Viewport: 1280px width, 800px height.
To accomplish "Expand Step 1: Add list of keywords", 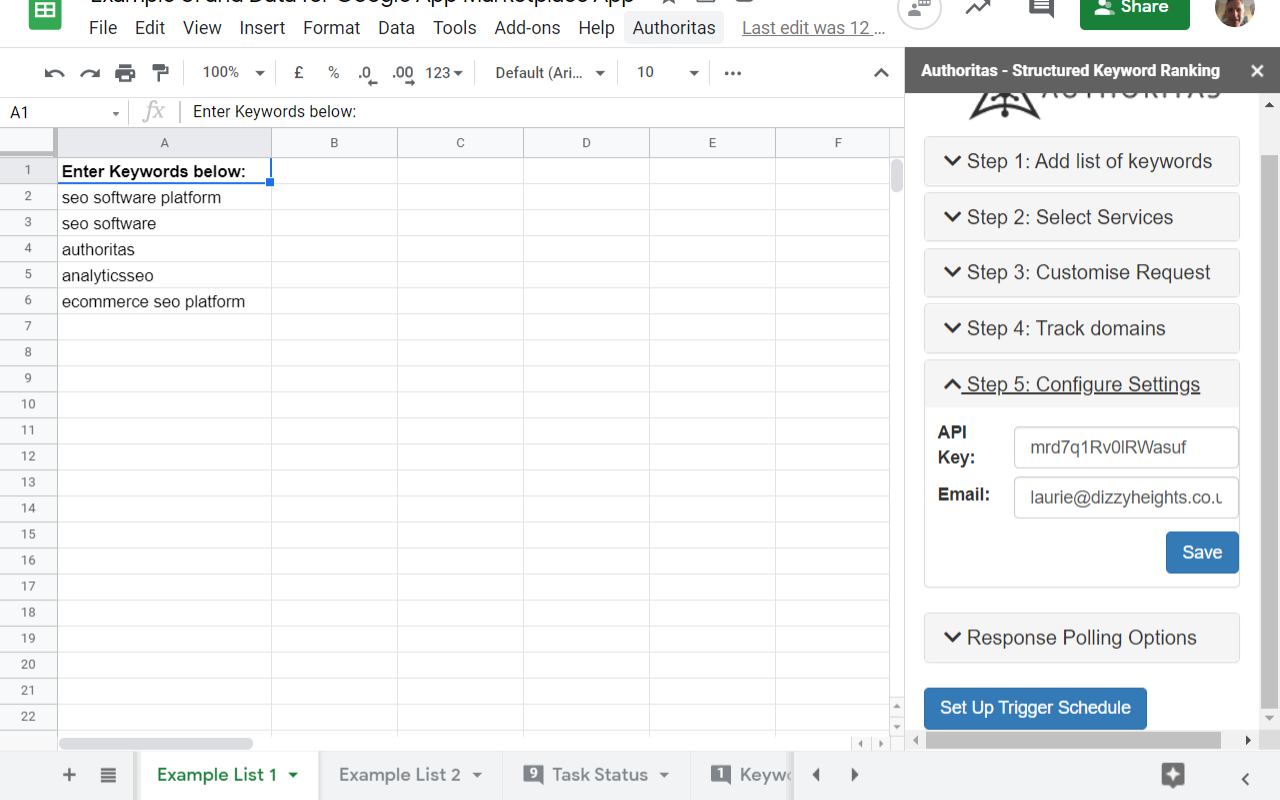I will click(x=1082, y=162).
